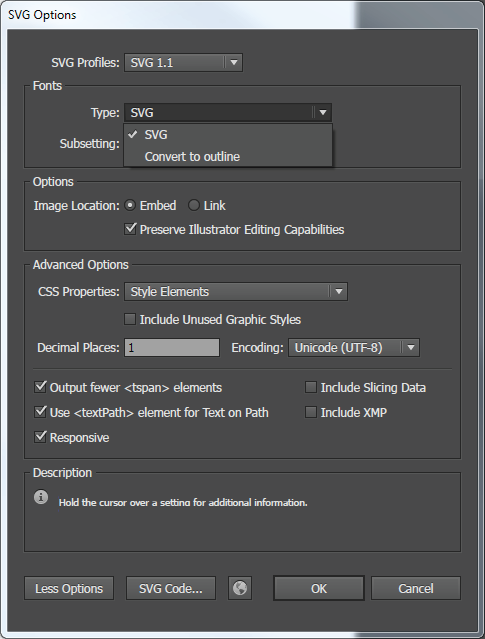Expand the Encoding dropdown
The height and width of the screenshot is (639, 485).
coord(354,348)
